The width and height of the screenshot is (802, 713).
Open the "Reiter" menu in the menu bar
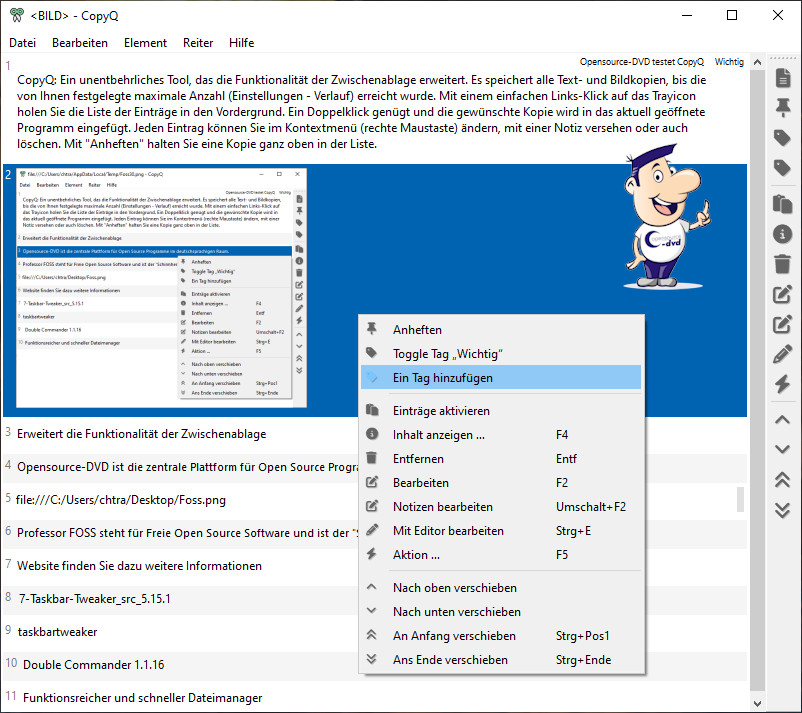[x=198, y=43]
